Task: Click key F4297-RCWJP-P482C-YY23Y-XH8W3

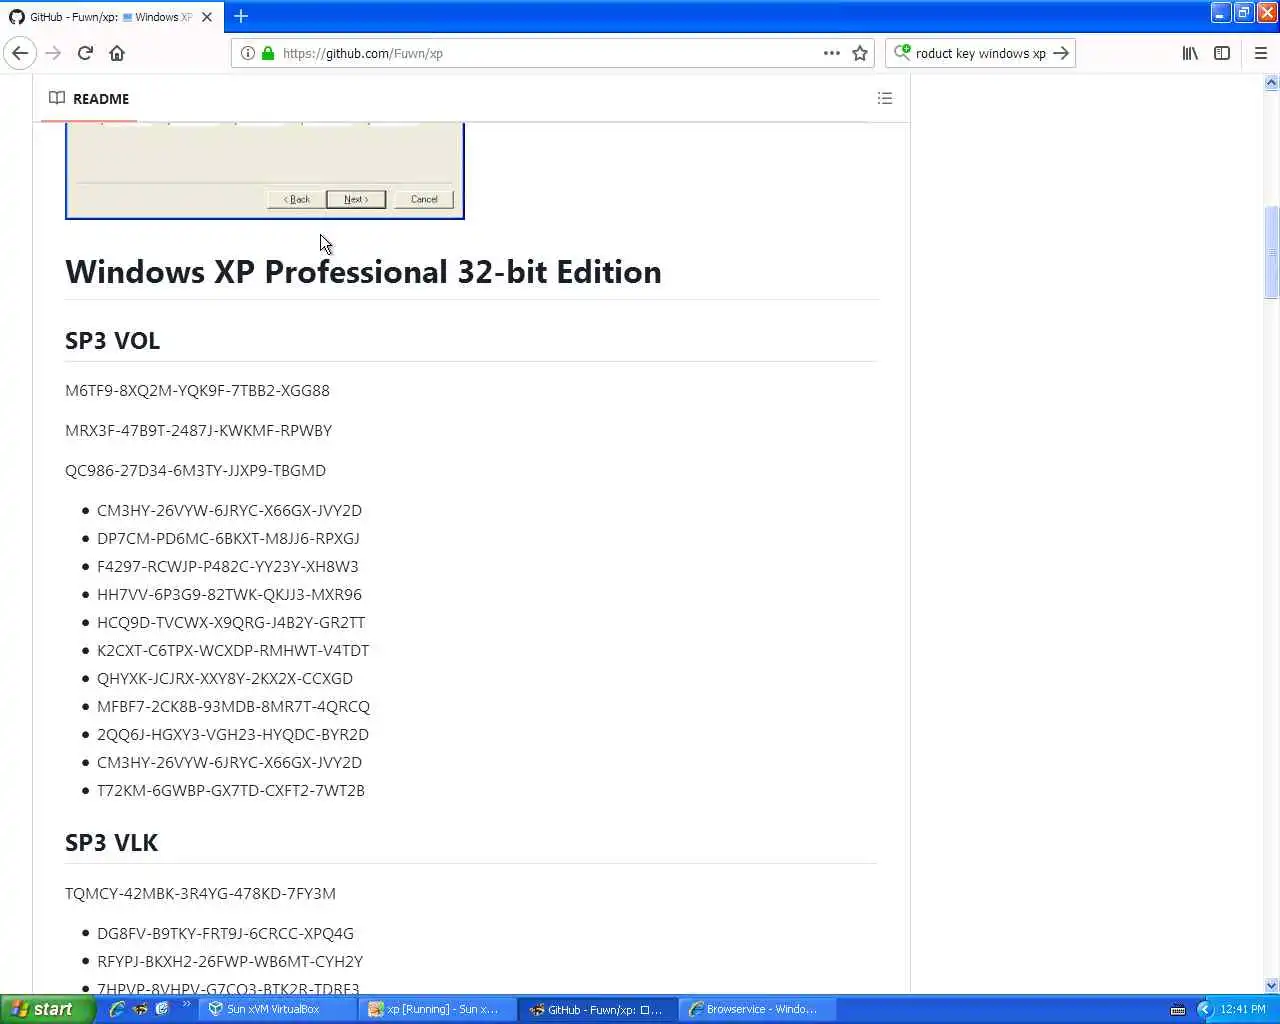Action: [x=228, y=566]
